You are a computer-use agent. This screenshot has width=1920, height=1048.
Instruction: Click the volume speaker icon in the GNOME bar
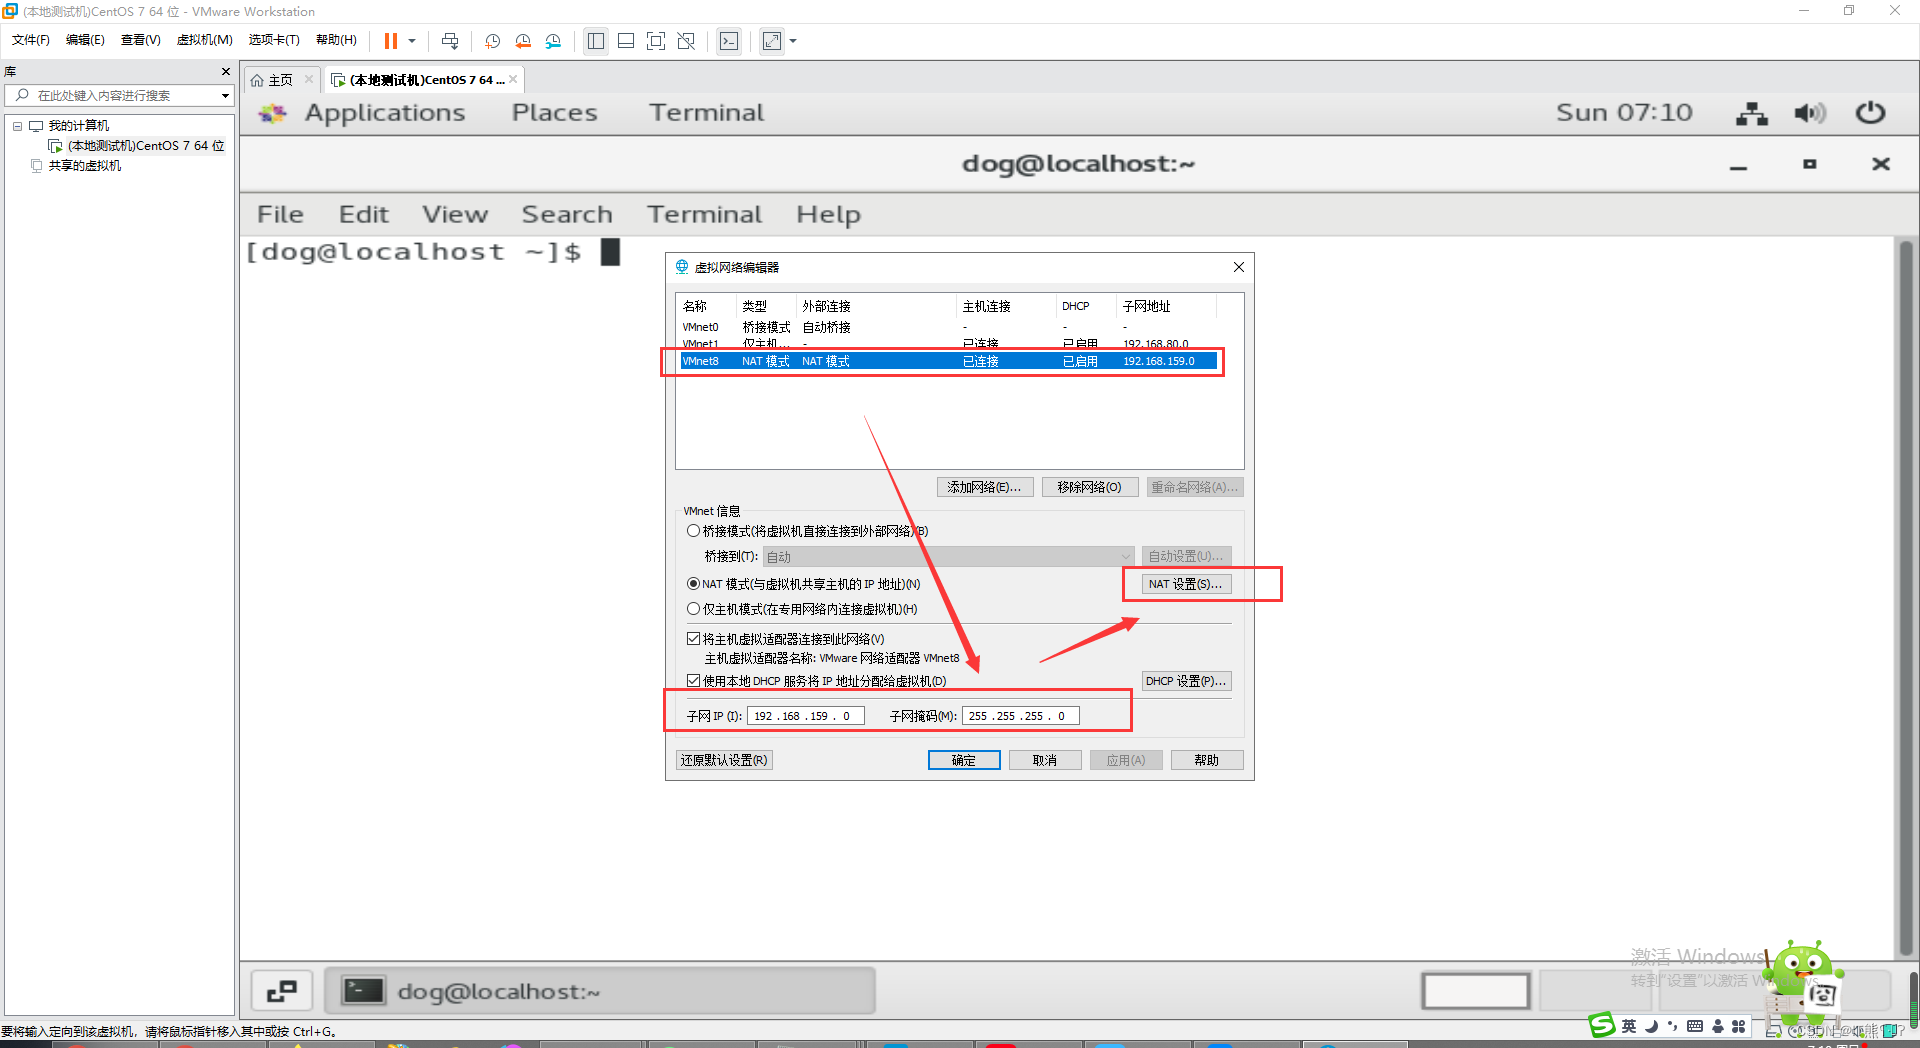coord(1810,113)
